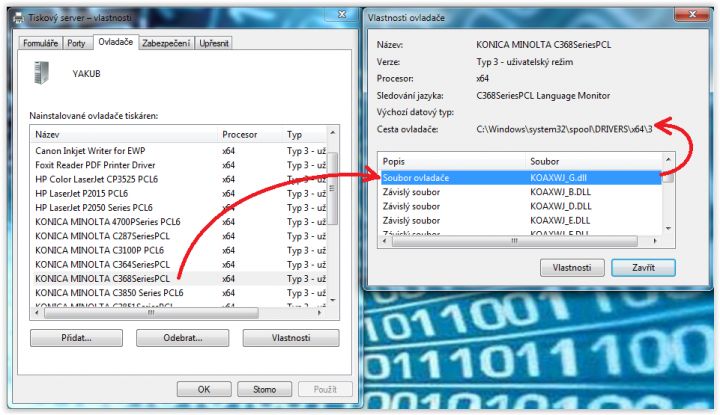720x415 pixels.
Task: Select the Soubor ovladače row
Action: pos(521,178)
